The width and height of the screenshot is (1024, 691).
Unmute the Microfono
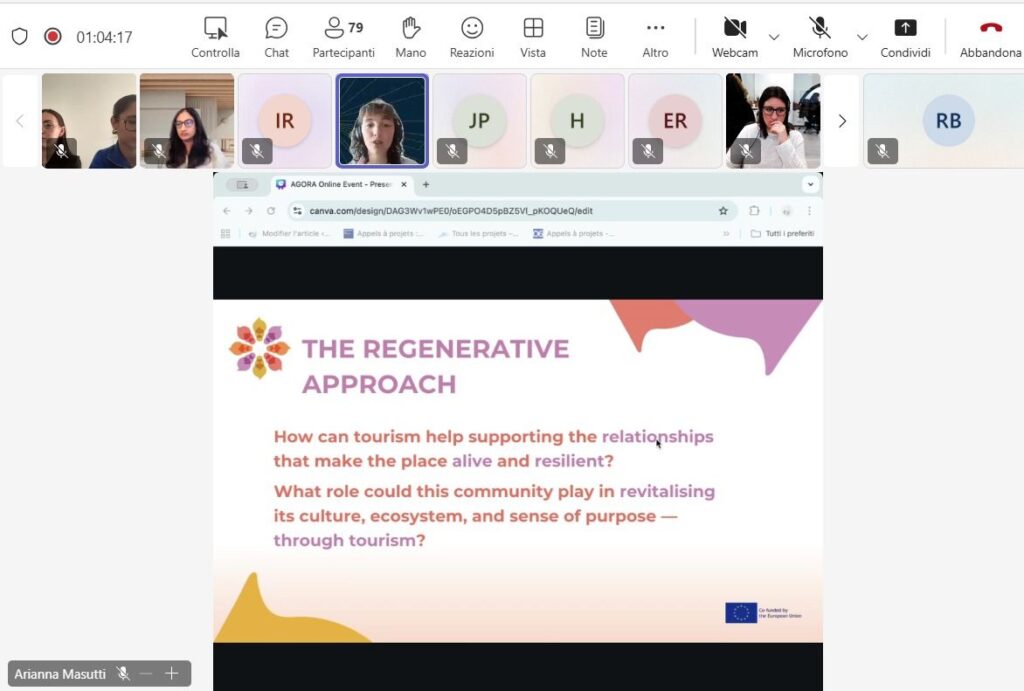[x=820, y=37]
